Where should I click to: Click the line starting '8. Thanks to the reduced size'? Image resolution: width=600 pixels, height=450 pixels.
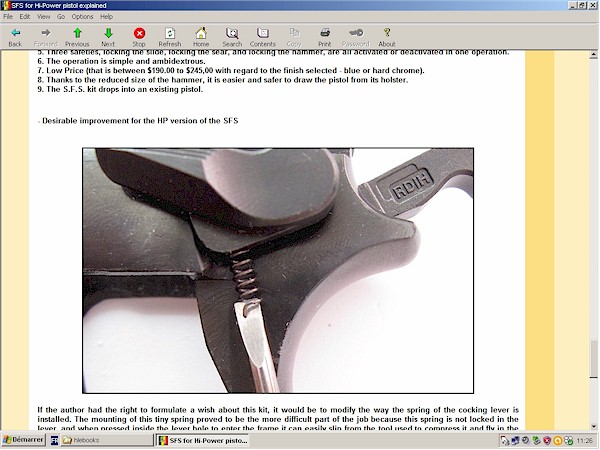(x=223, y=80)
